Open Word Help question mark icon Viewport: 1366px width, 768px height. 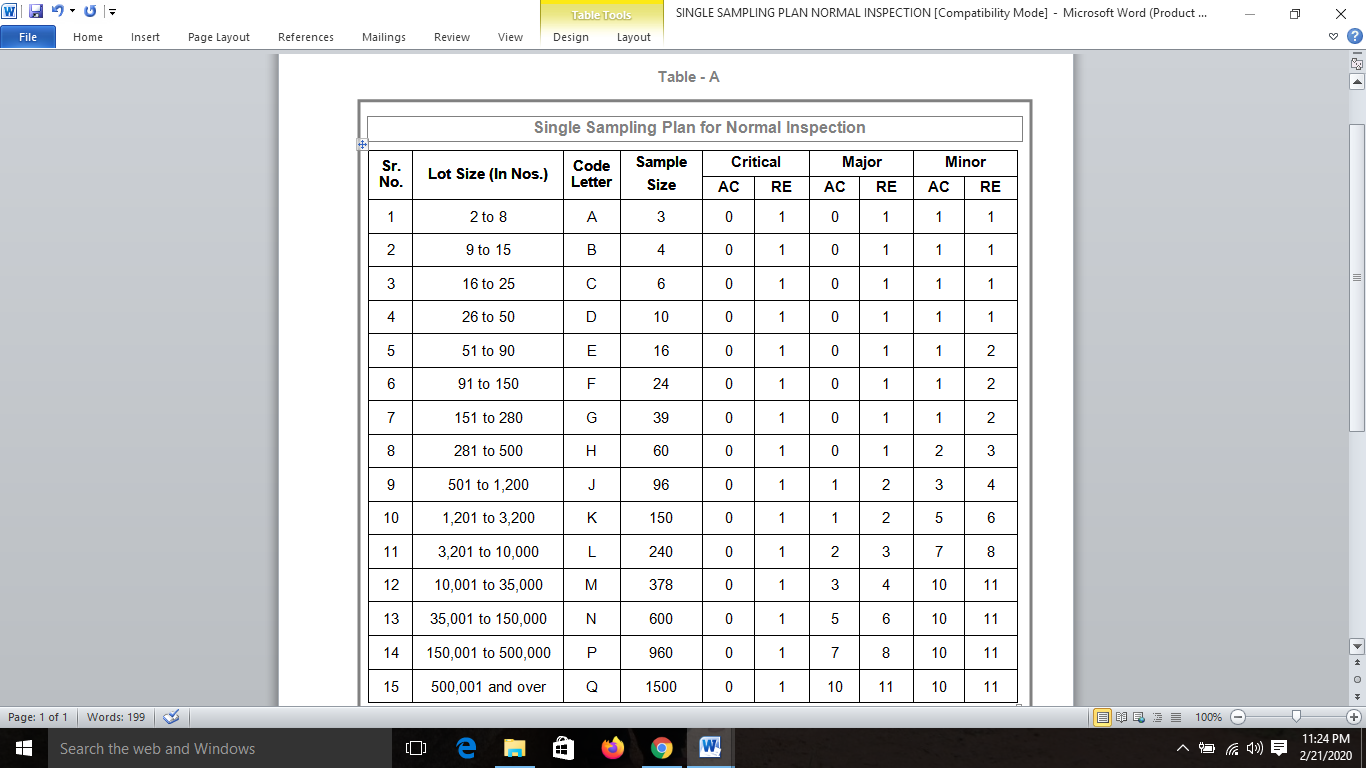click(1355, 36)
